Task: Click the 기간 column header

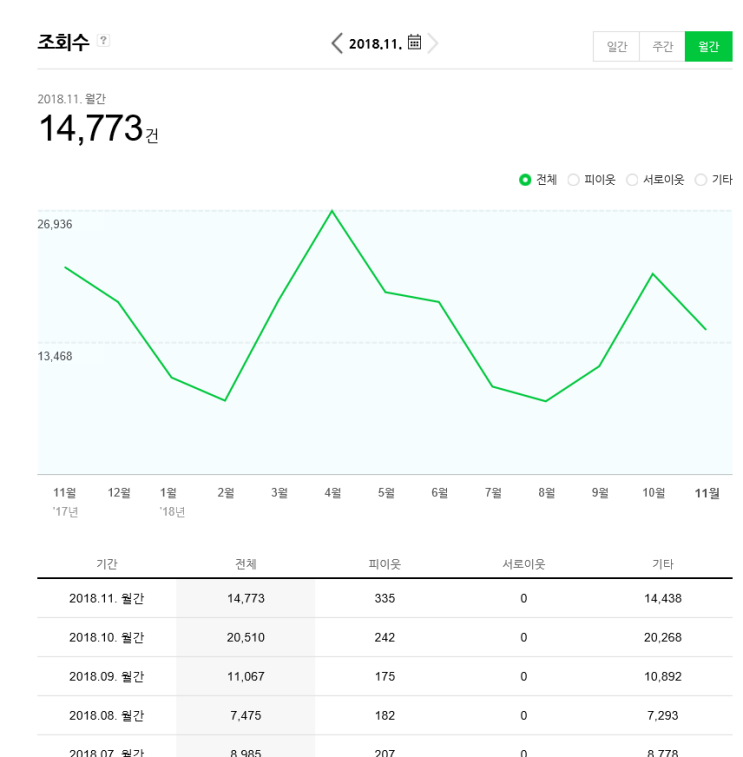Action: [x=107, y=564]
